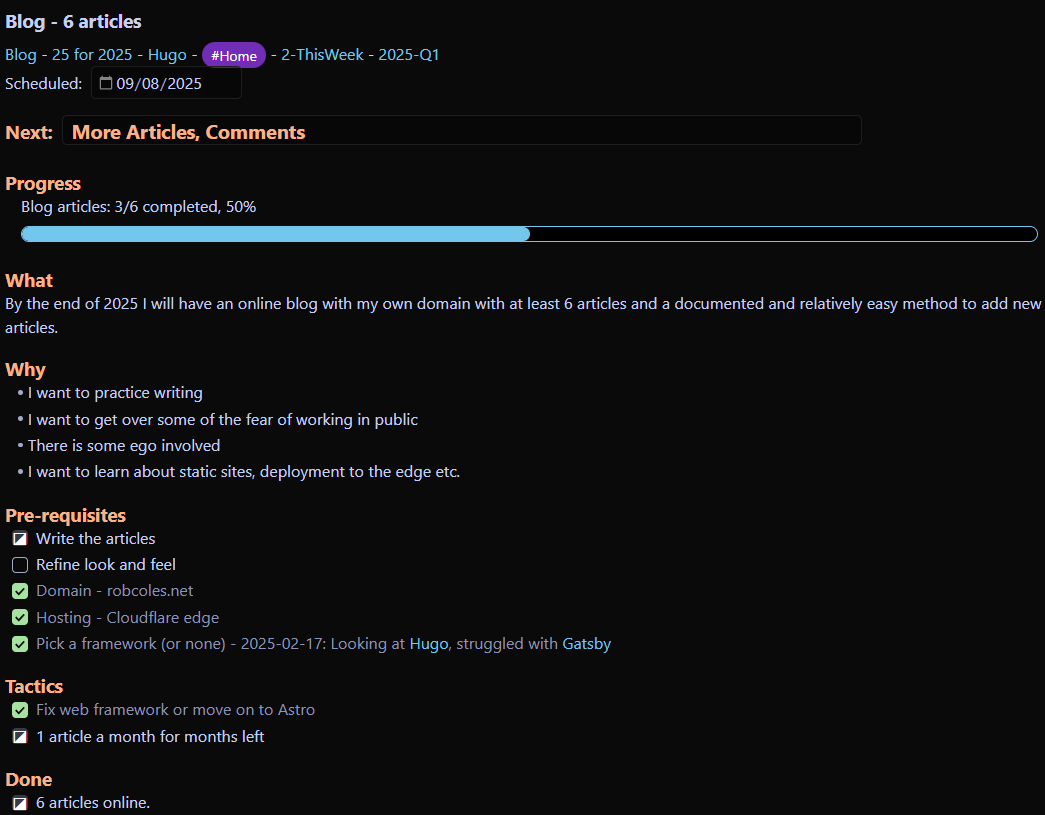
Task: Open the Hugo link in Pre-requisites
Action: pyautogui.click(x=430, y=644)
